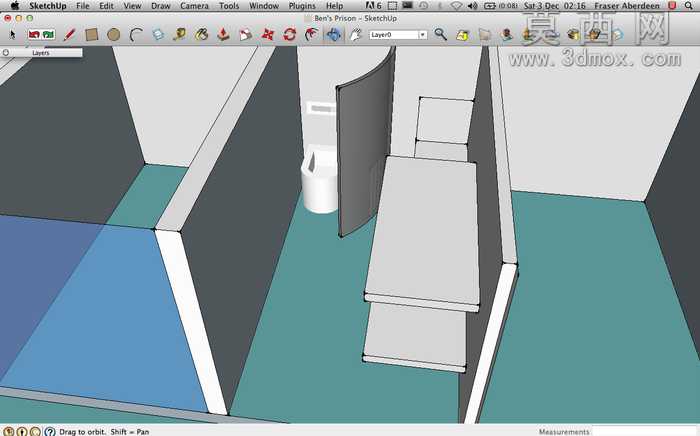Select the Arc tool
The width and height of the screenshot is (700, 436).
136,34
